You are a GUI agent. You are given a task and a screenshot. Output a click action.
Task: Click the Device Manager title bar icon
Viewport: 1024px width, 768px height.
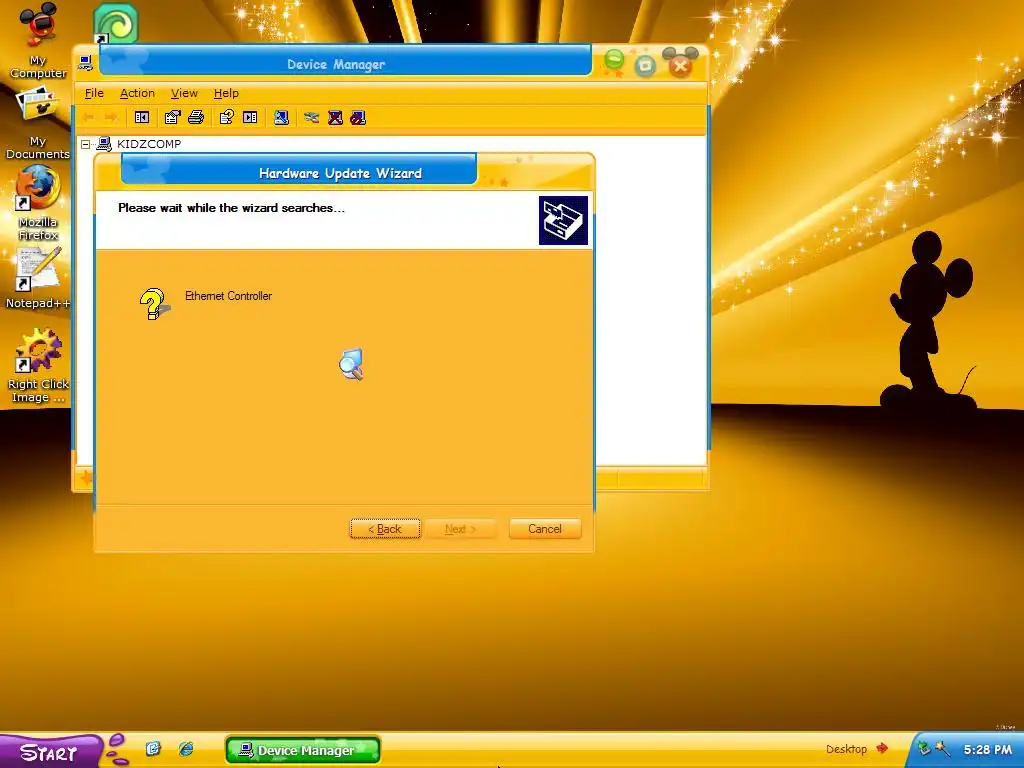(x=85, y=63)
